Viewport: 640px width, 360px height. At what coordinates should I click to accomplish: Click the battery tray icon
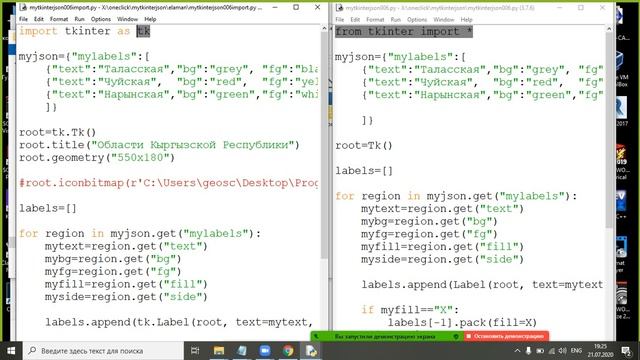540,351
